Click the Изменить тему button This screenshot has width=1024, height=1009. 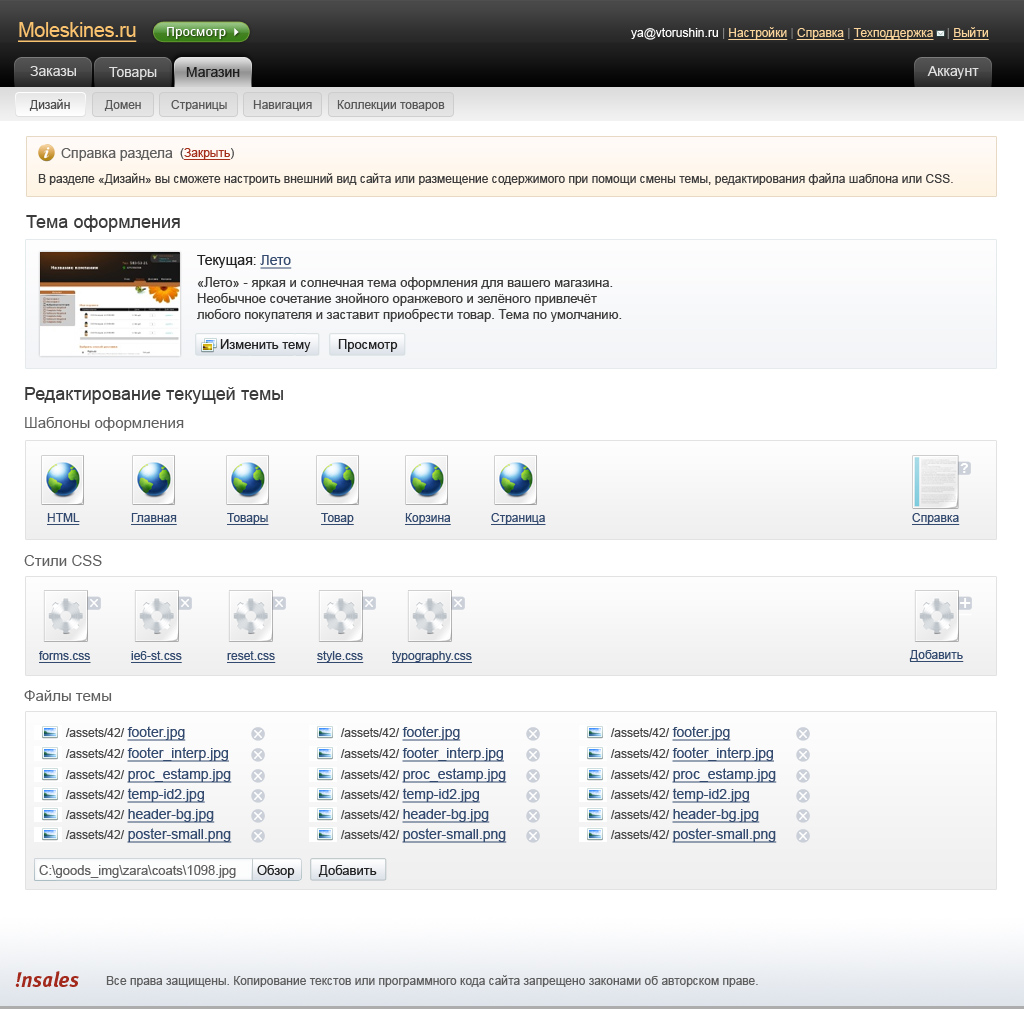pos(257,344)
